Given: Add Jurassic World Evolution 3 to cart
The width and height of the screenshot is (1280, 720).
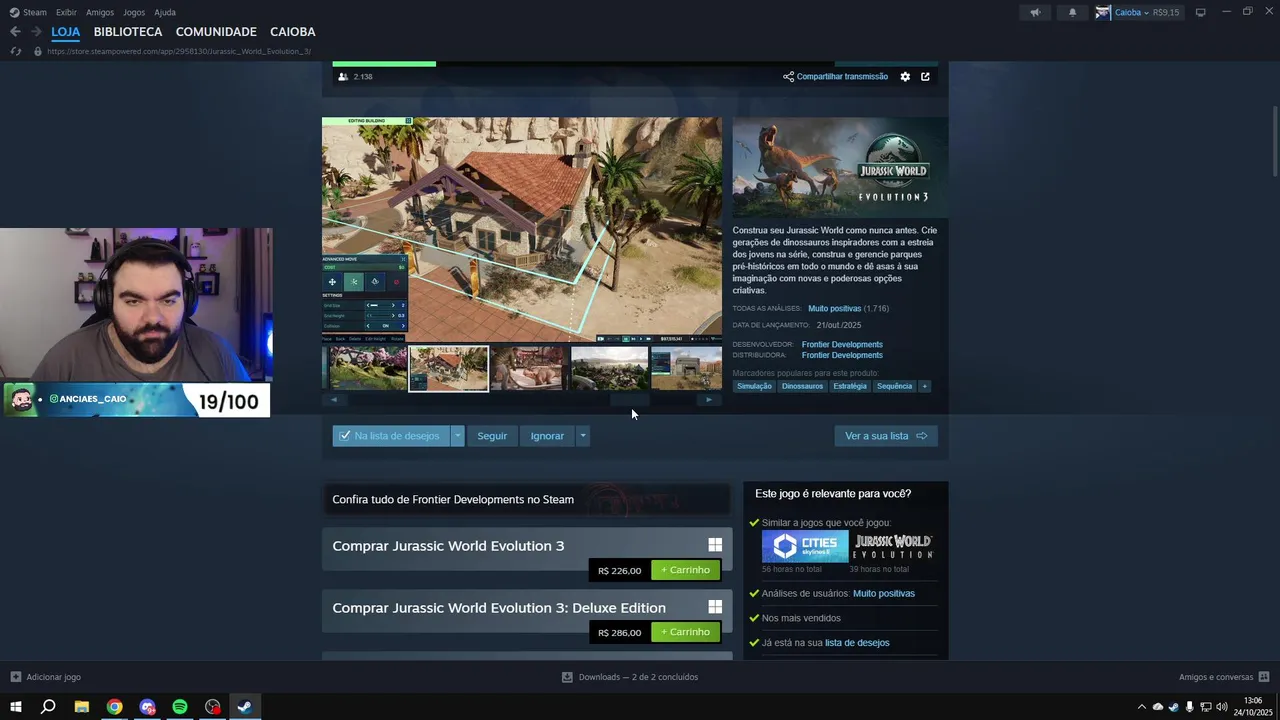Looking at the screenshot, I should 685,570.
